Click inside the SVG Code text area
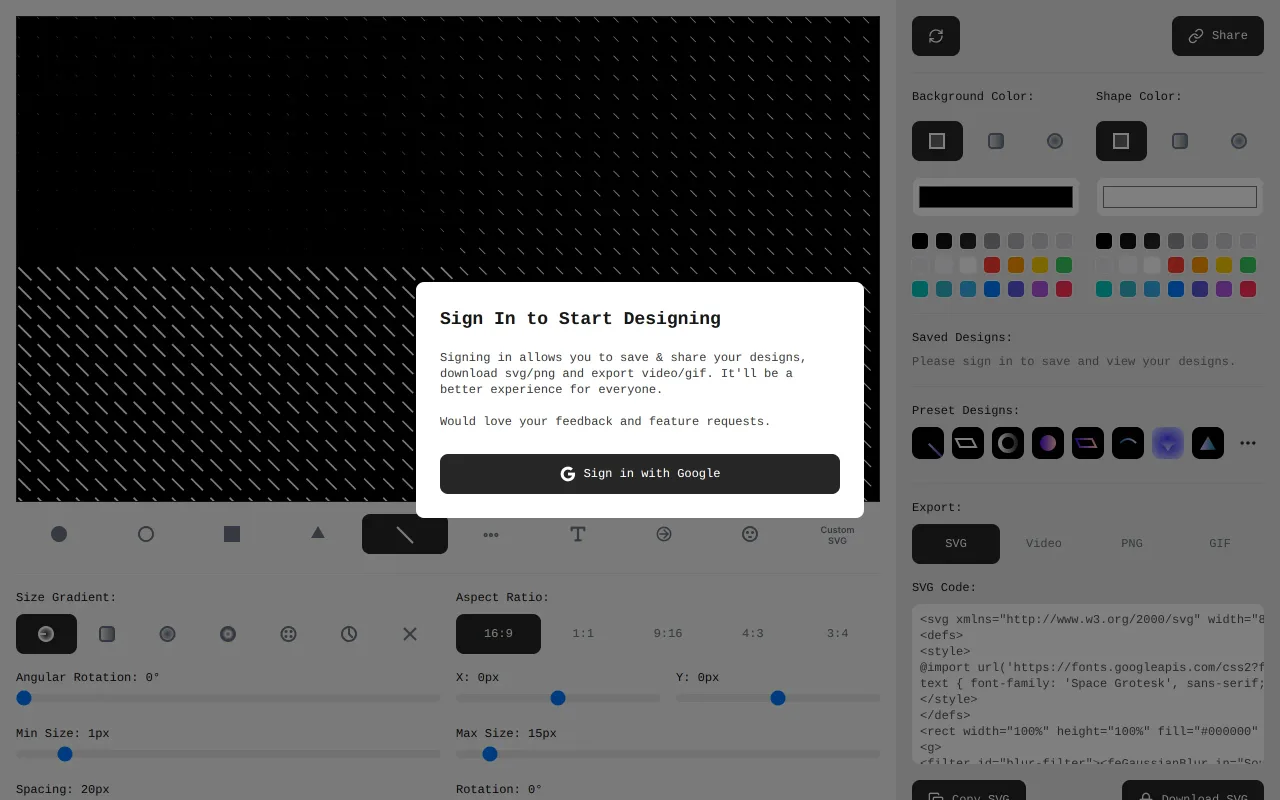This screenshot has height=800, width=1280. point(1088,685)
